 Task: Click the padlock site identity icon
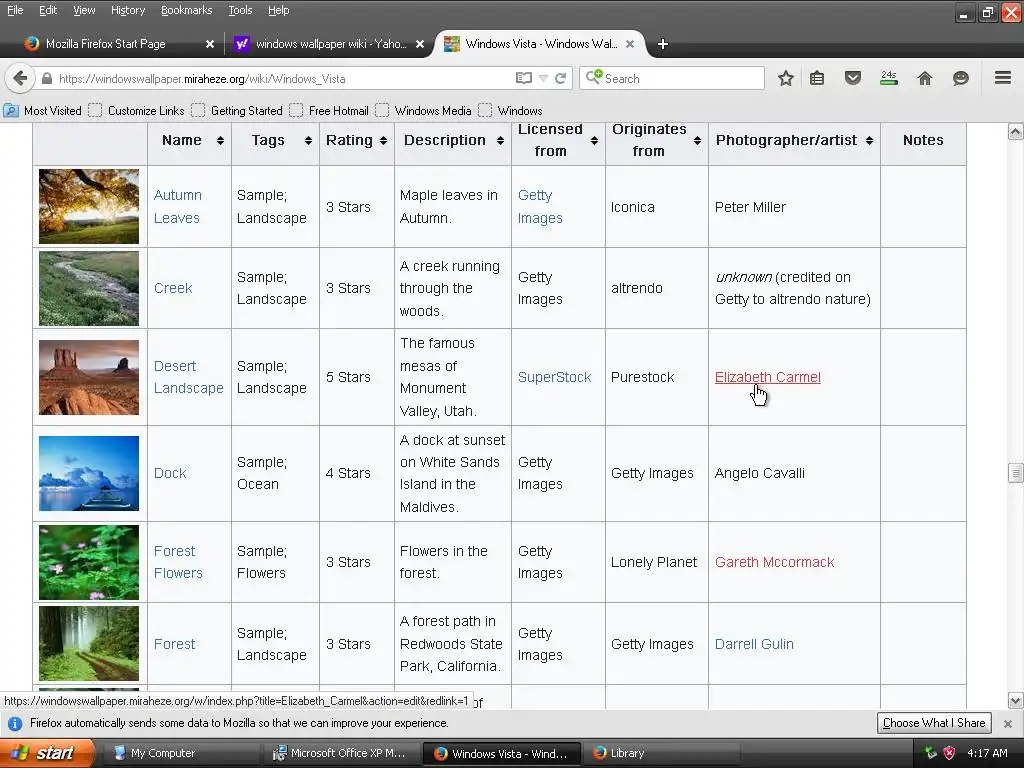(47, 78)
